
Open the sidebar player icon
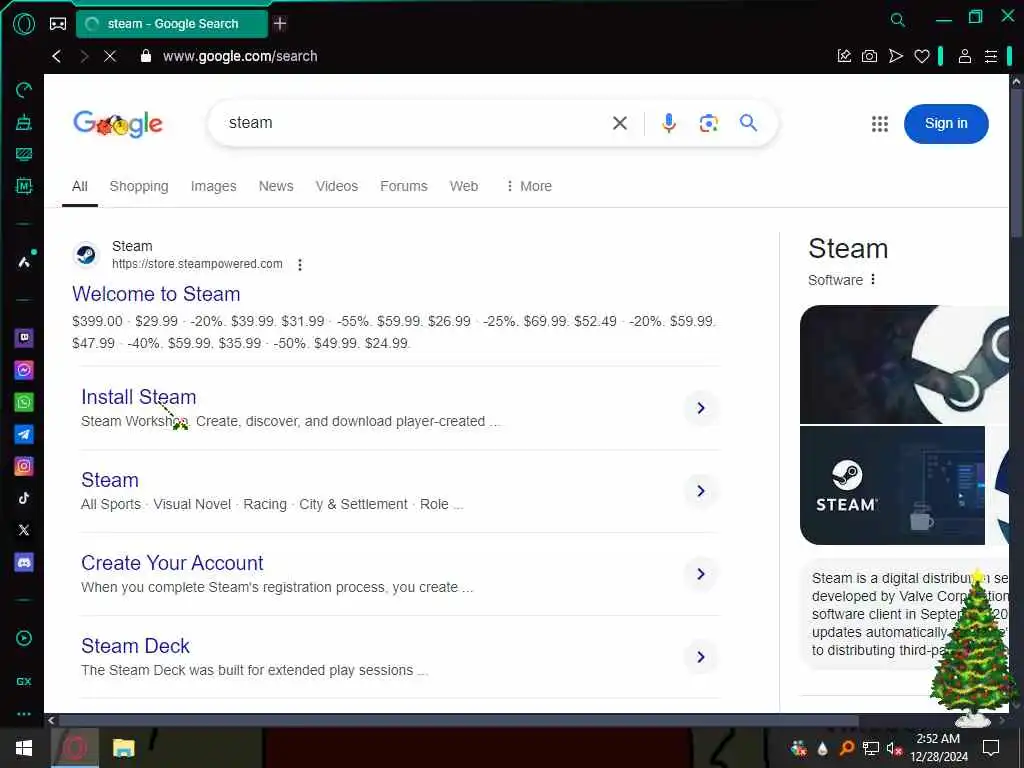(x=24, y=638)
